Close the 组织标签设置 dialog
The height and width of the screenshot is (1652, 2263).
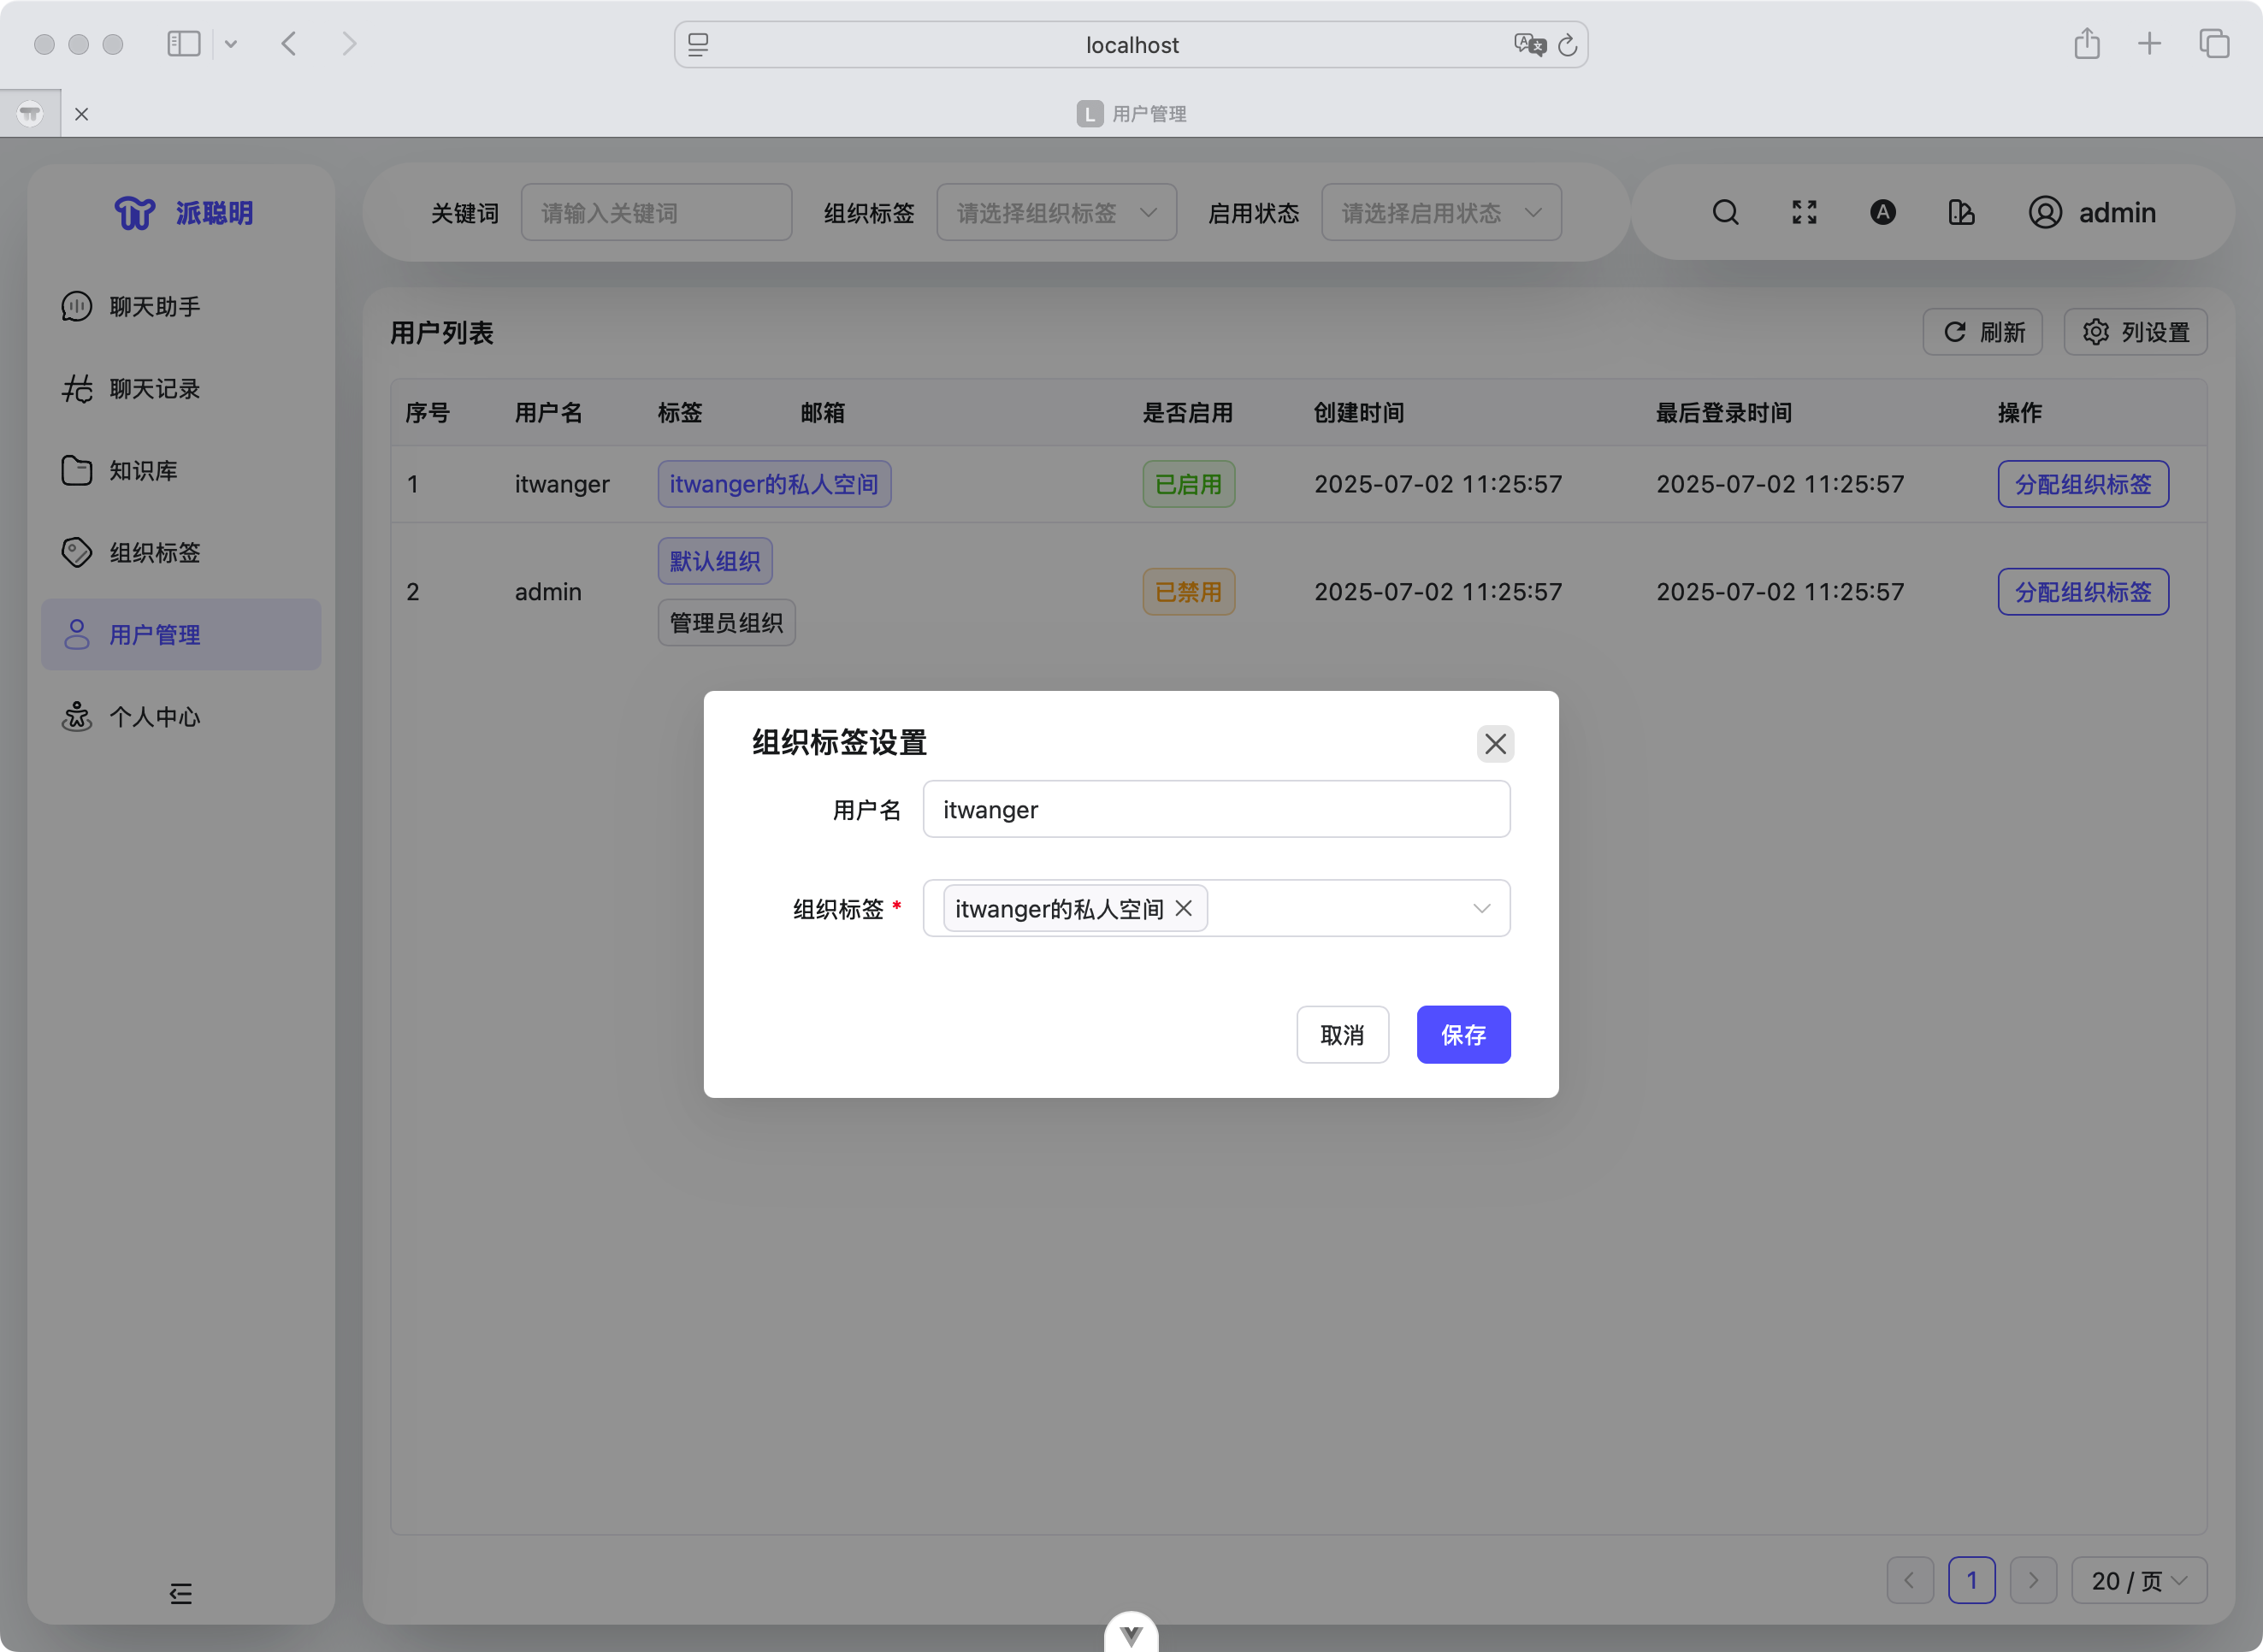click(x=1495, y=744)
